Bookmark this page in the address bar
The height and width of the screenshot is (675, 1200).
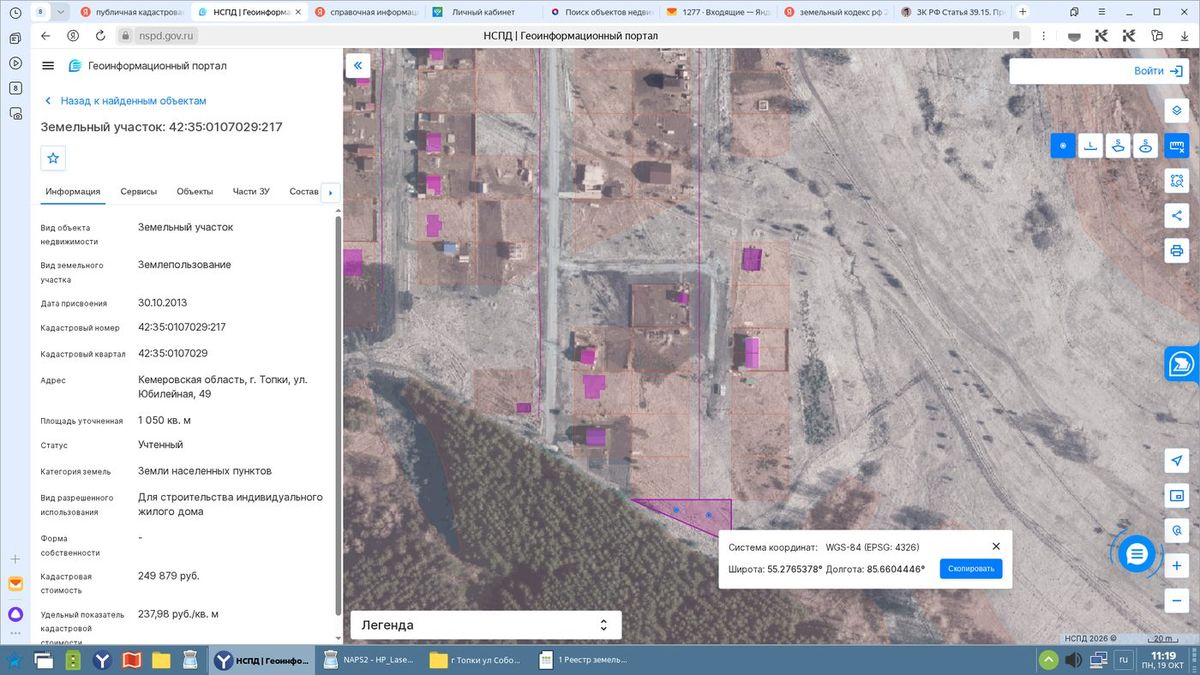coord(1016,35)
